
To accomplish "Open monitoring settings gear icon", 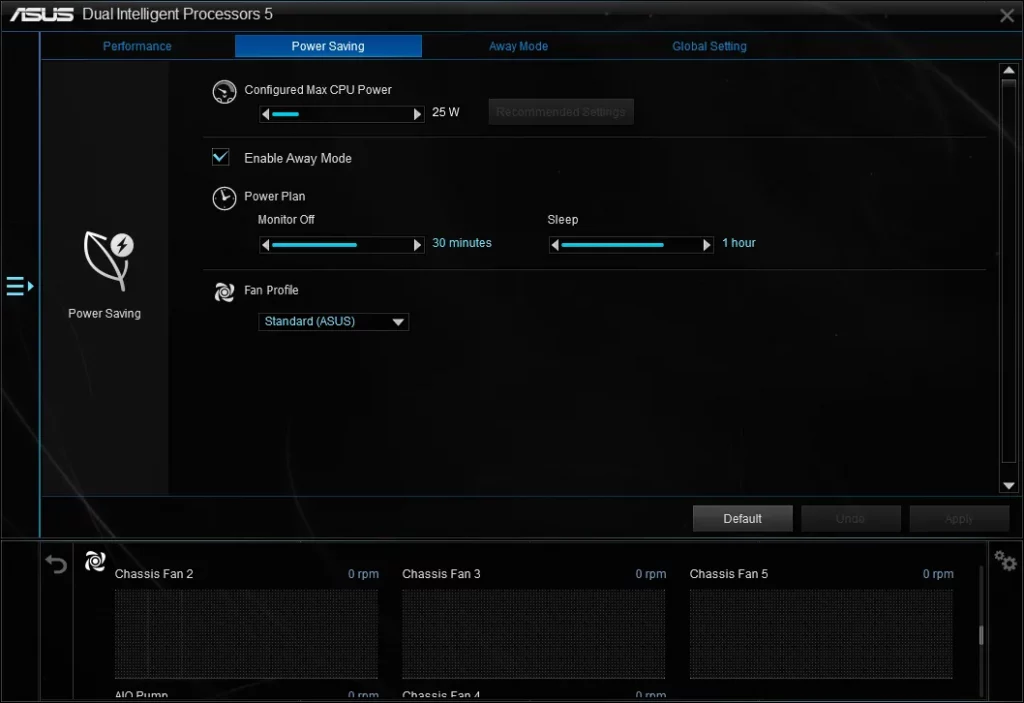I will pyautogui.click(x=1005, y=561).
